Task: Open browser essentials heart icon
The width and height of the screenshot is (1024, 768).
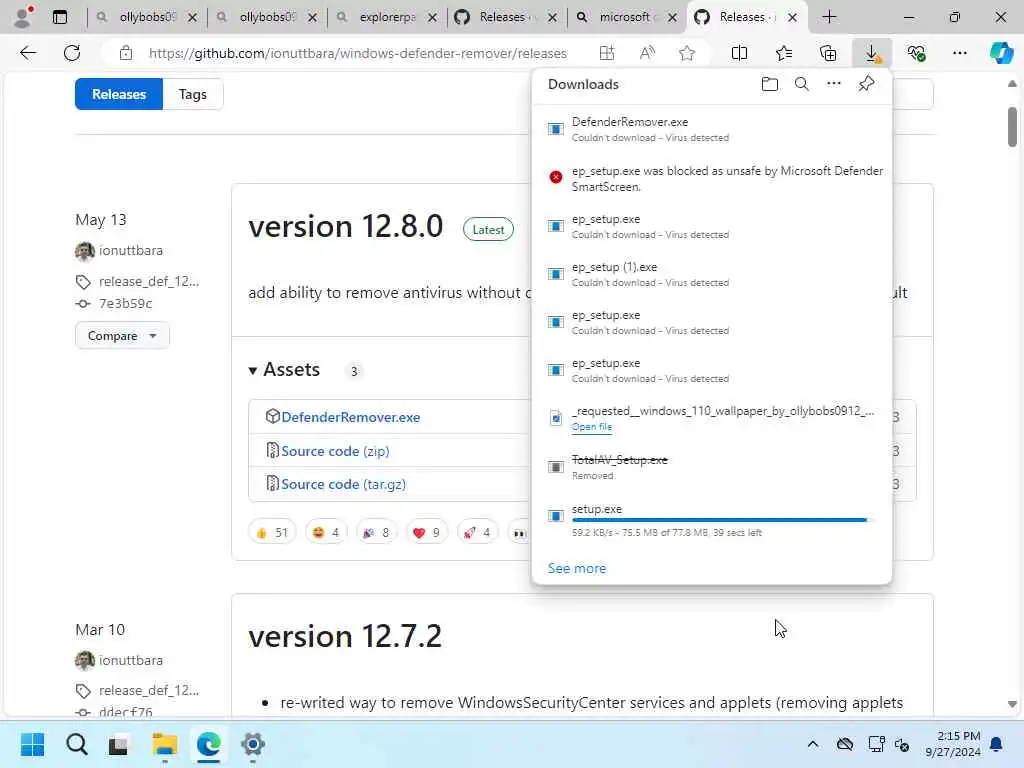Action: (x=916, y=53)
